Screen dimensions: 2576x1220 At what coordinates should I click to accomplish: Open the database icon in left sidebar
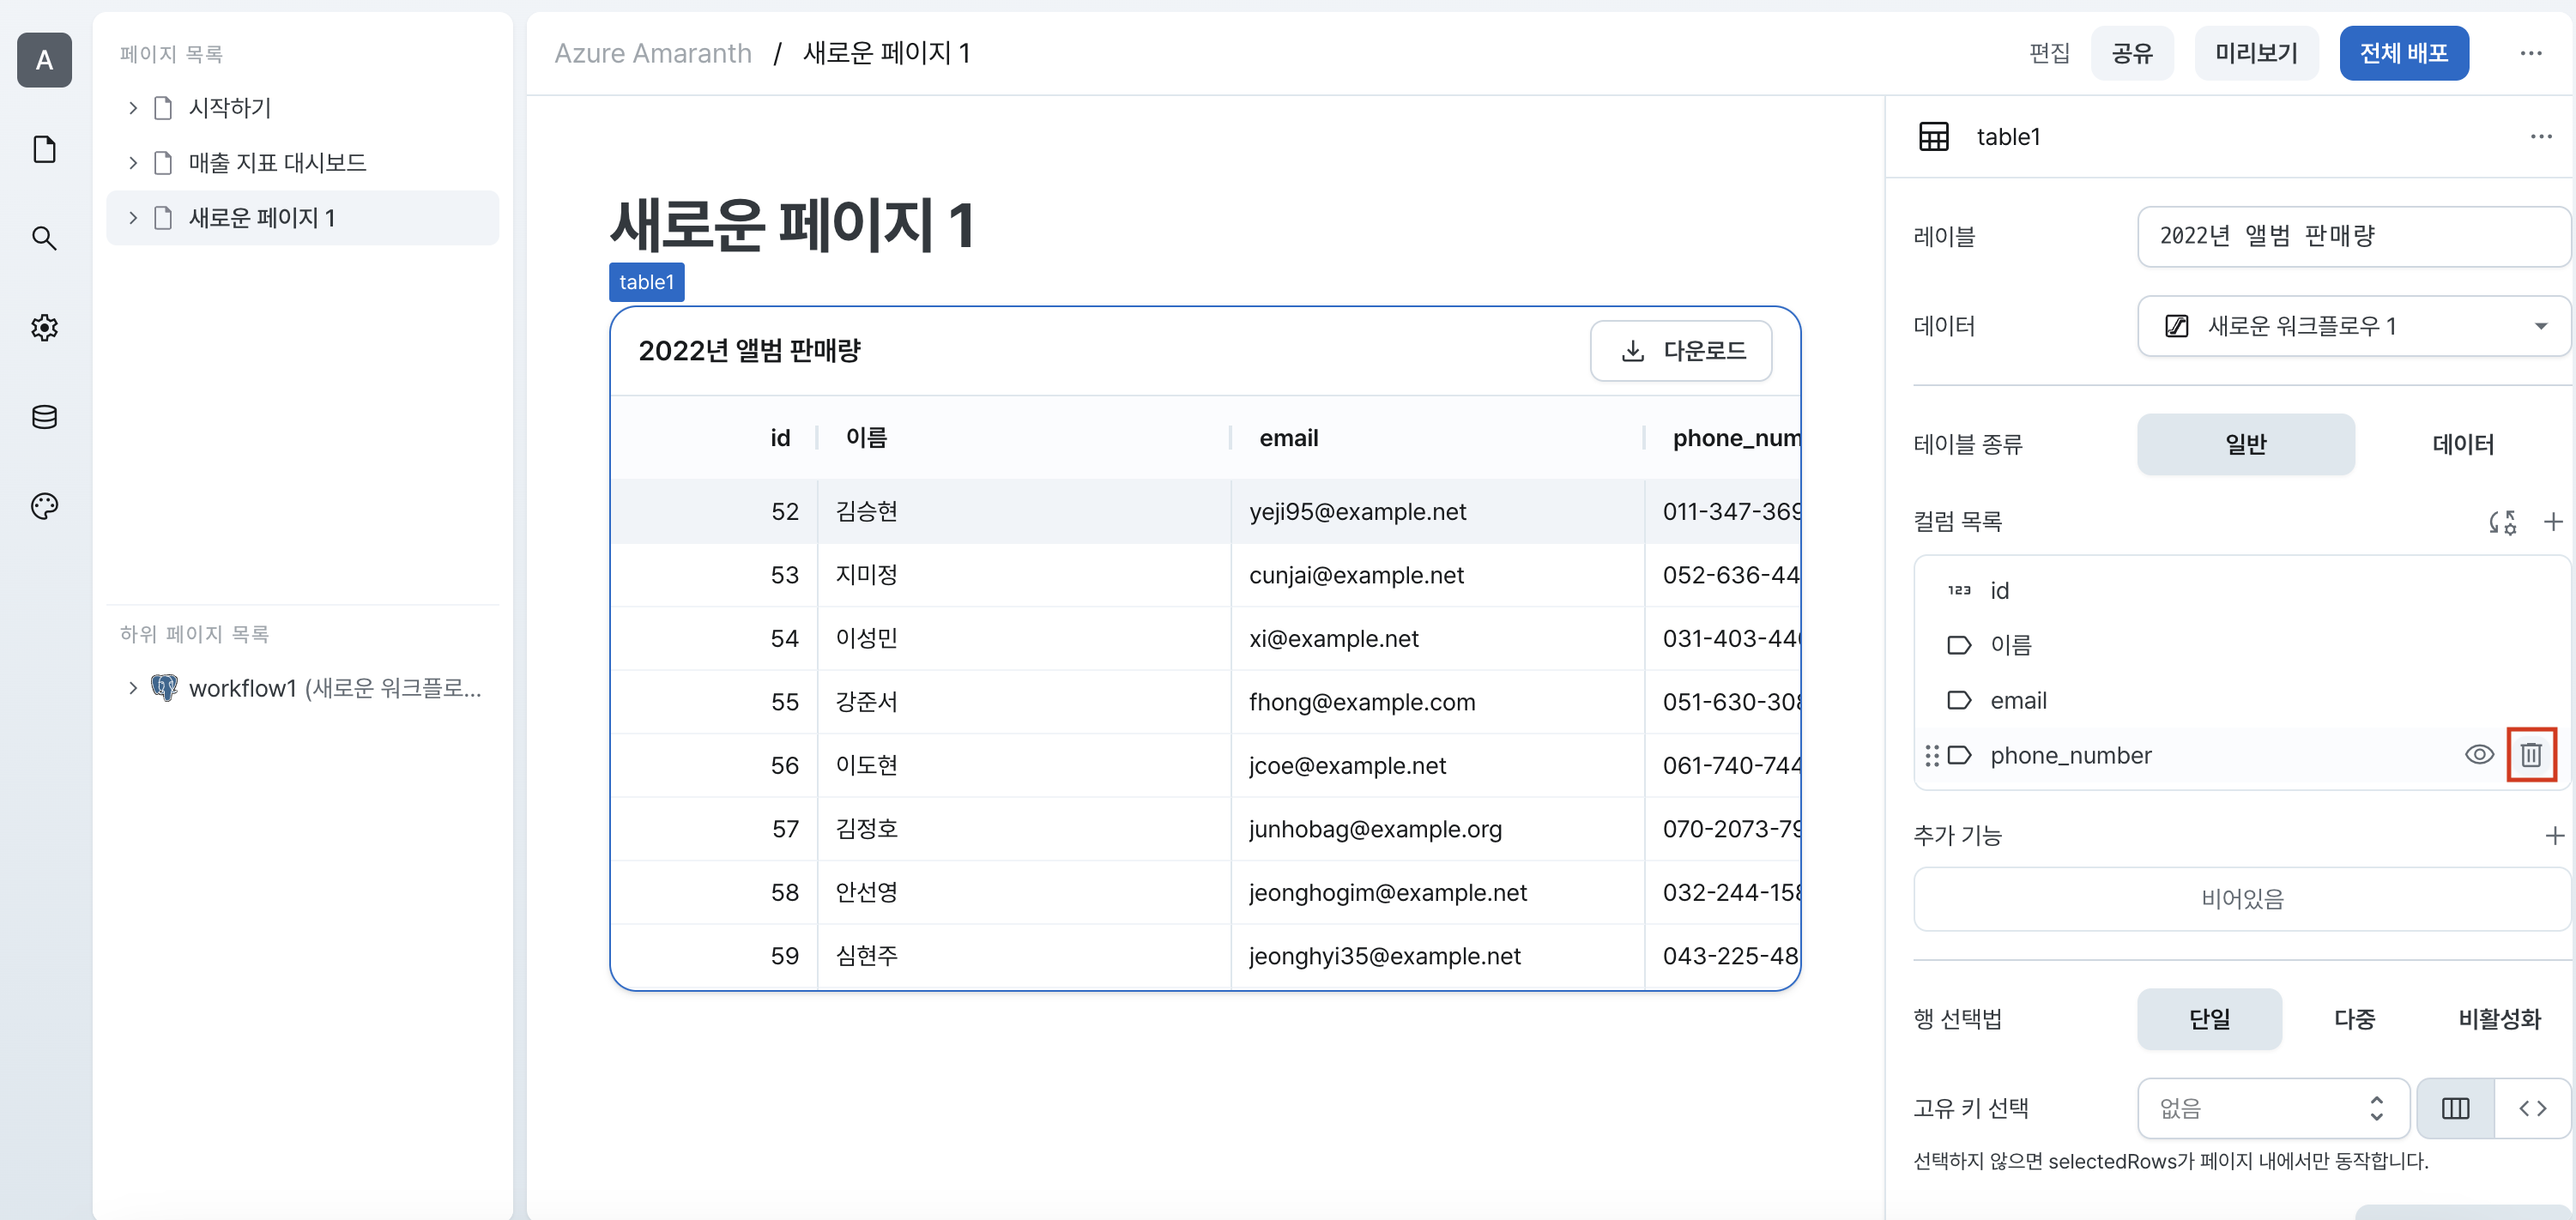[44, 416]
